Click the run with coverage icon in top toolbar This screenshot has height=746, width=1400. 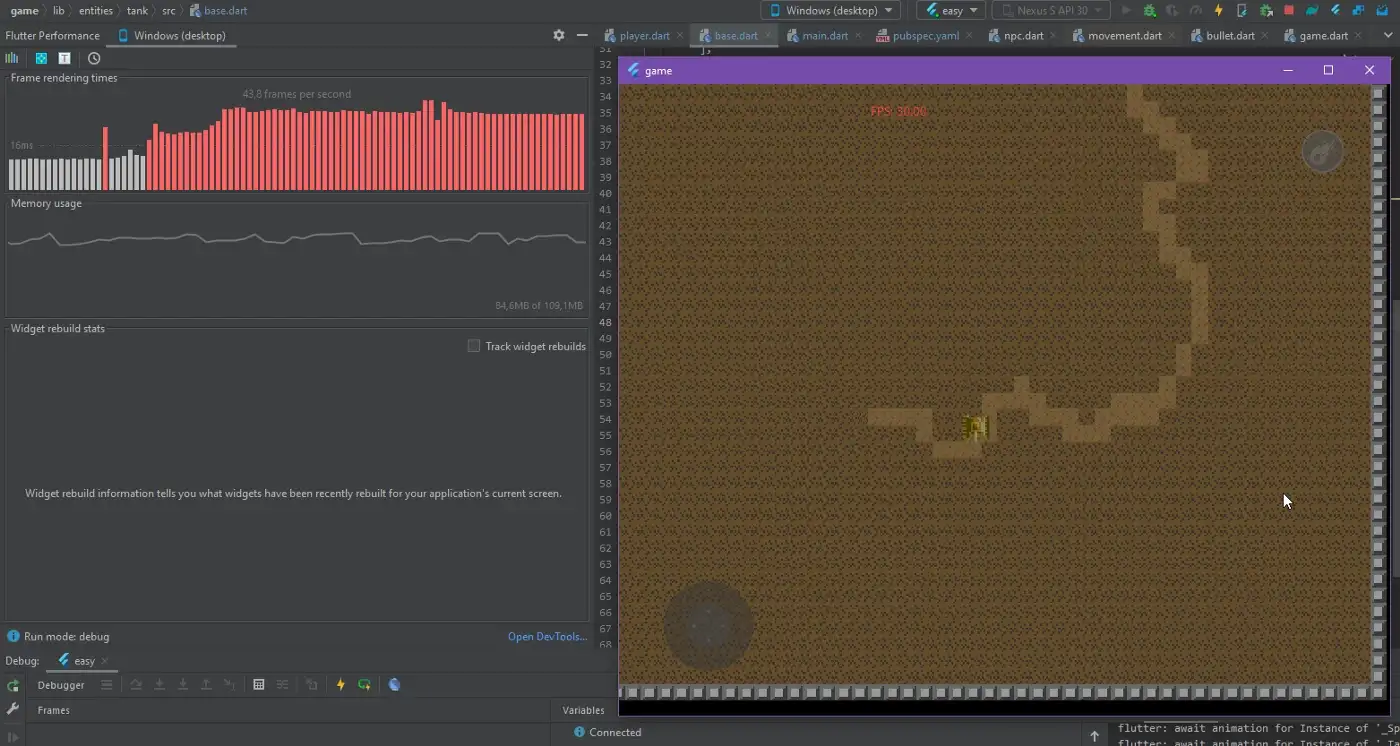tap(1172, 10)
